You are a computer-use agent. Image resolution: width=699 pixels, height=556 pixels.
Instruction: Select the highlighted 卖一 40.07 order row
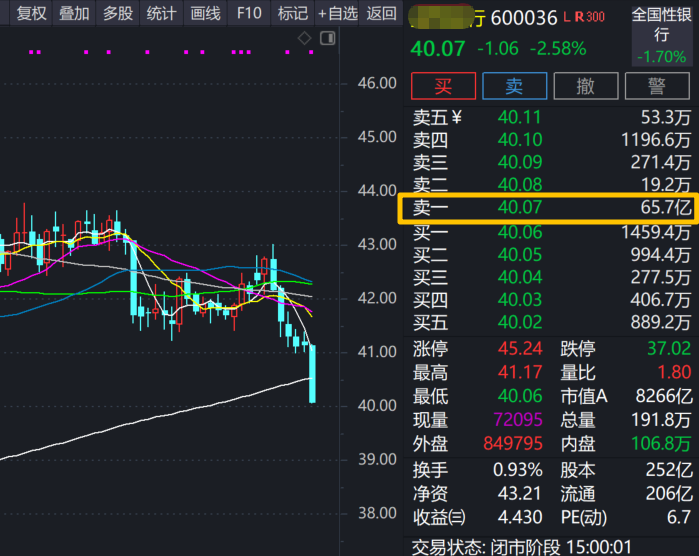tap(548, 208)
